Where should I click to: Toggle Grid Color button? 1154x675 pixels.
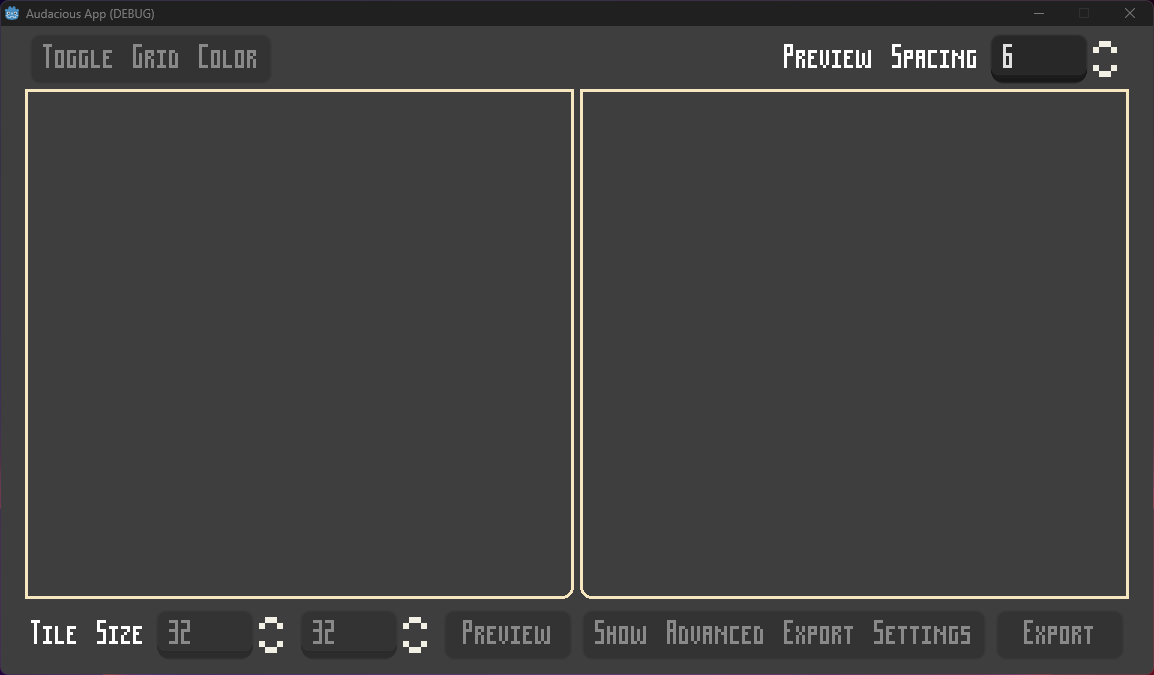(150, 57)
